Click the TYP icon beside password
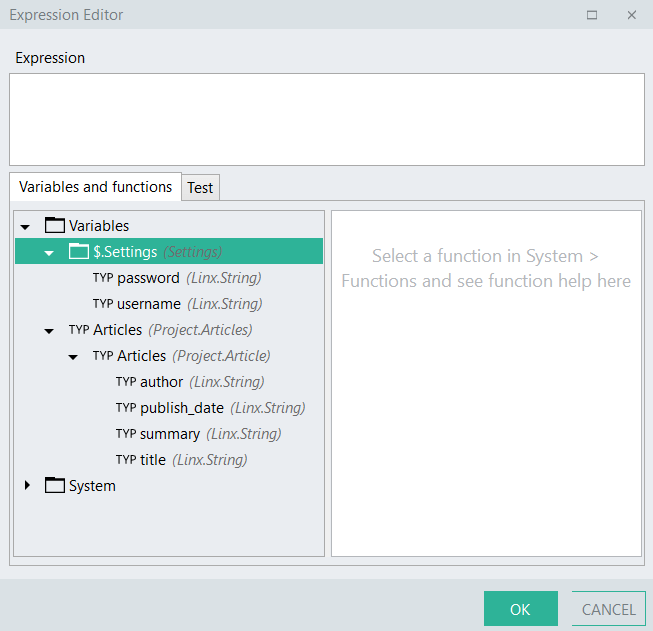 point(103,277)
